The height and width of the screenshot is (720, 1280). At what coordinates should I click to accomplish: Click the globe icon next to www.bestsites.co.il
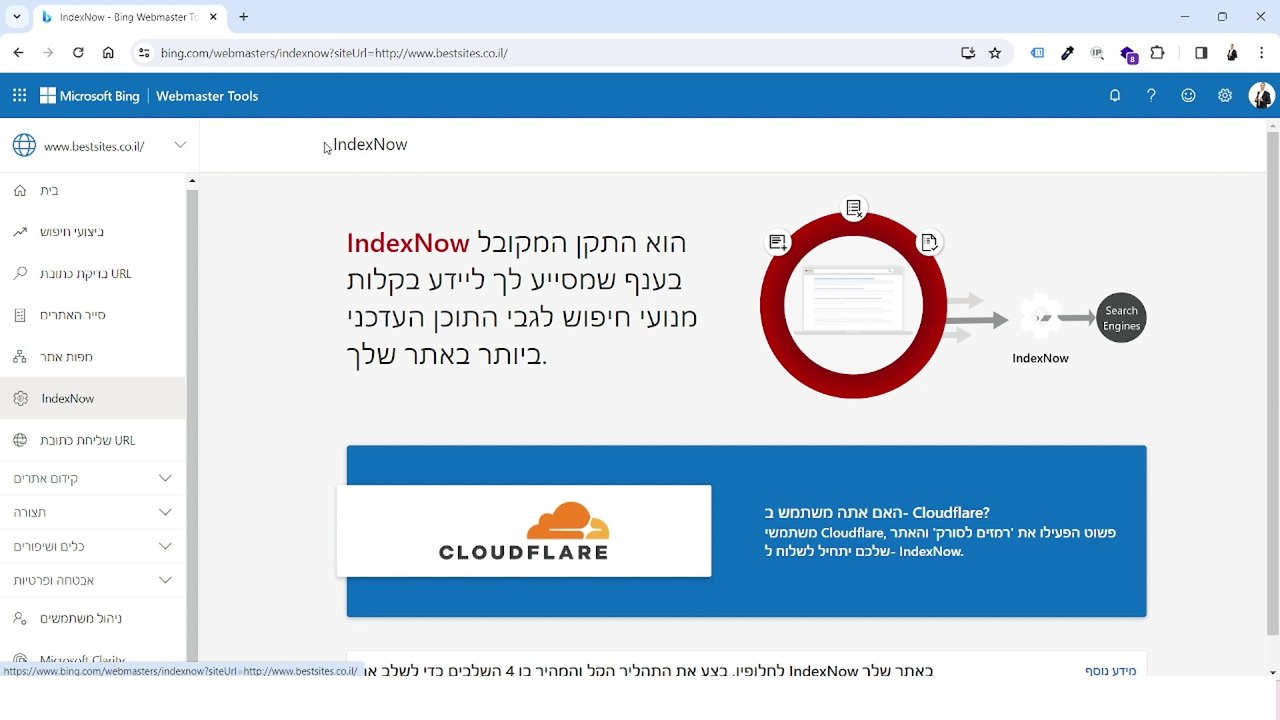pos(24,145)
